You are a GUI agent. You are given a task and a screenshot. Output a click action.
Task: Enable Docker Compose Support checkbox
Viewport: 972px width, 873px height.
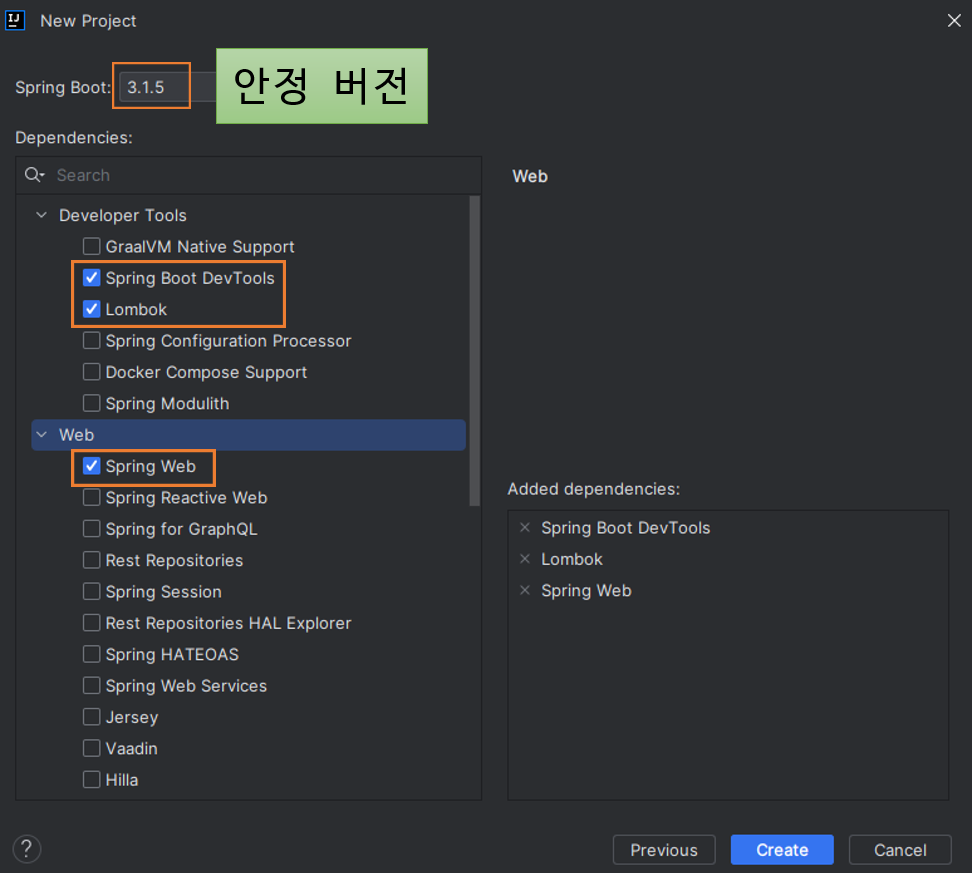[92, 371]
